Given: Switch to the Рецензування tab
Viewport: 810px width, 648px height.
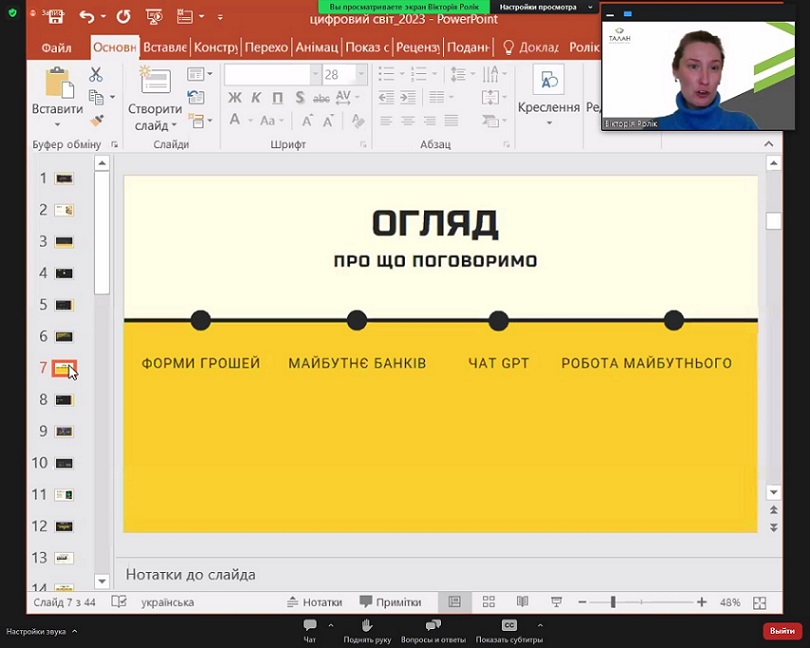Looking at the screenshot, I should pos(418,47).
